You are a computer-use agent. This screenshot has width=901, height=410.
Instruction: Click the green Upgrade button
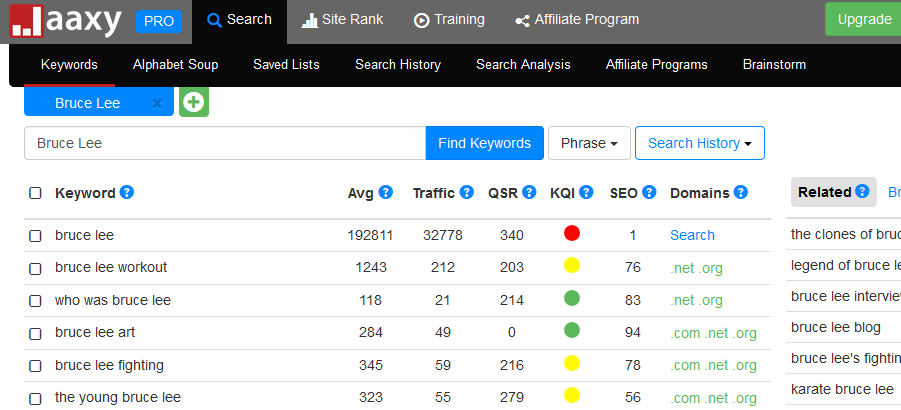click(864, 19)
